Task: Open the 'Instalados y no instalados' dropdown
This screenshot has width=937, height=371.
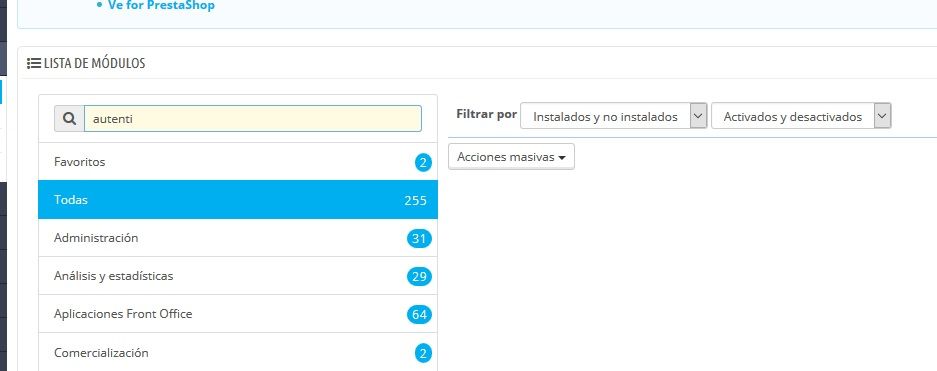Action: point(614,116)
